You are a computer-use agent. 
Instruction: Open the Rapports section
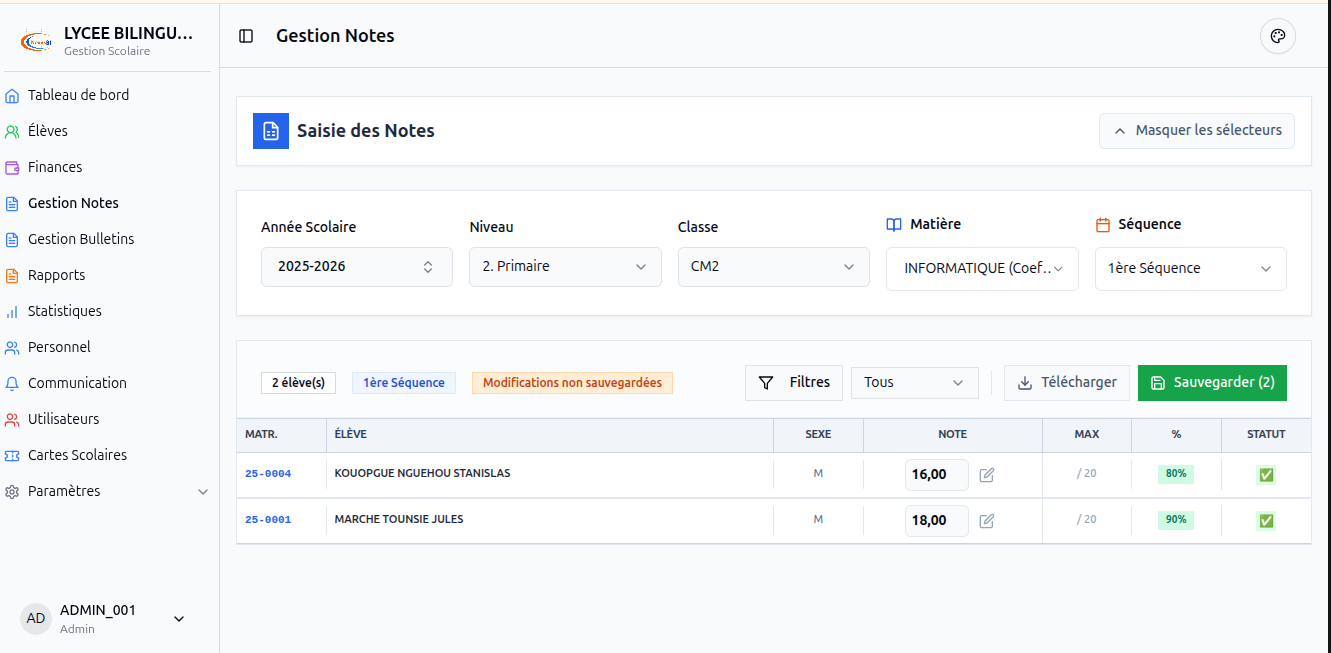[56, 276]
